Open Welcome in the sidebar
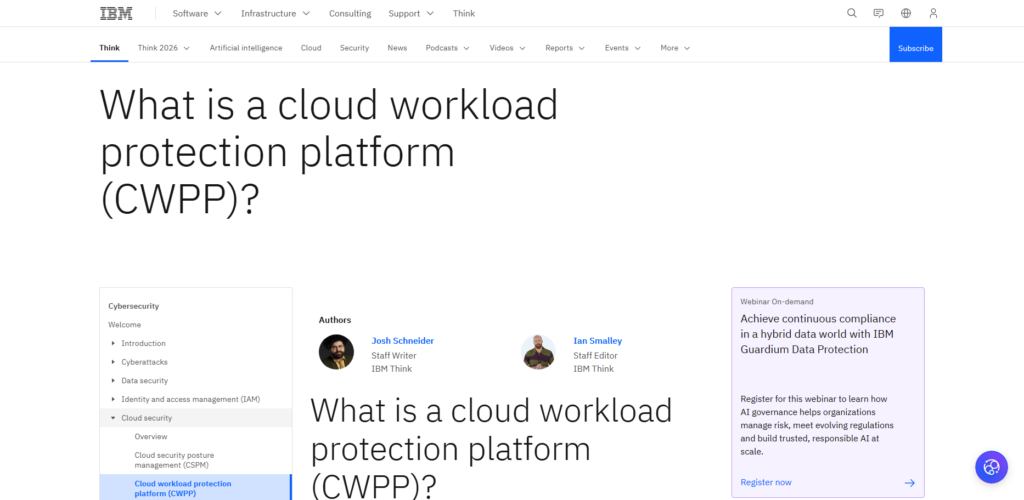 (125, 324)
